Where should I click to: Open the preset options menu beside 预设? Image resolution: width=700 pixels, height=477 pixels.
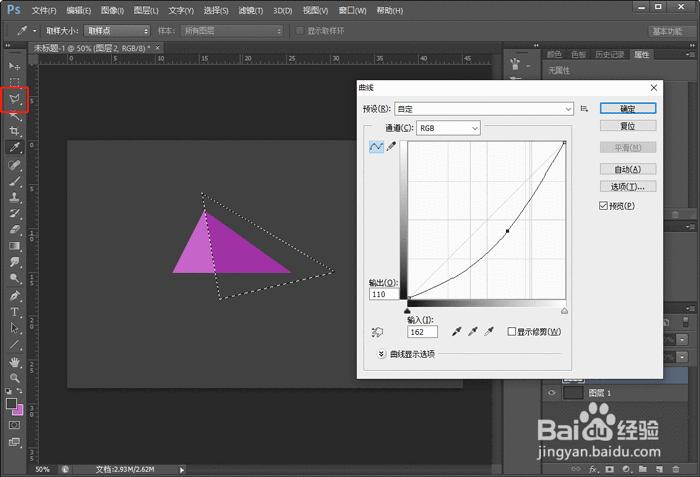[x=584, y=109]
